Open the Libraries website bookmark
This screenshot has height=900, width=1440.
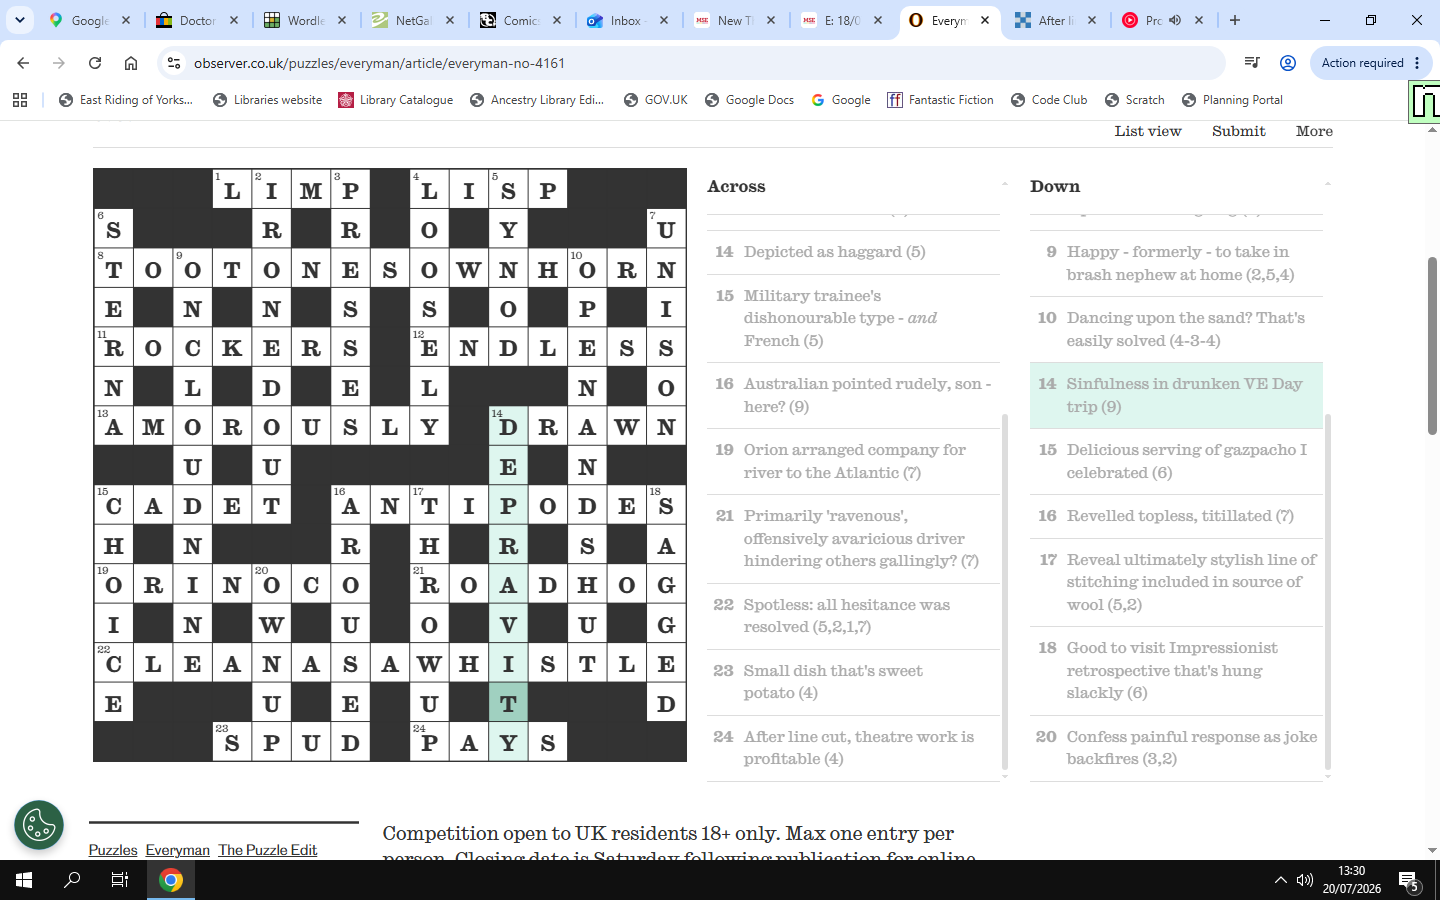(267, 100)
